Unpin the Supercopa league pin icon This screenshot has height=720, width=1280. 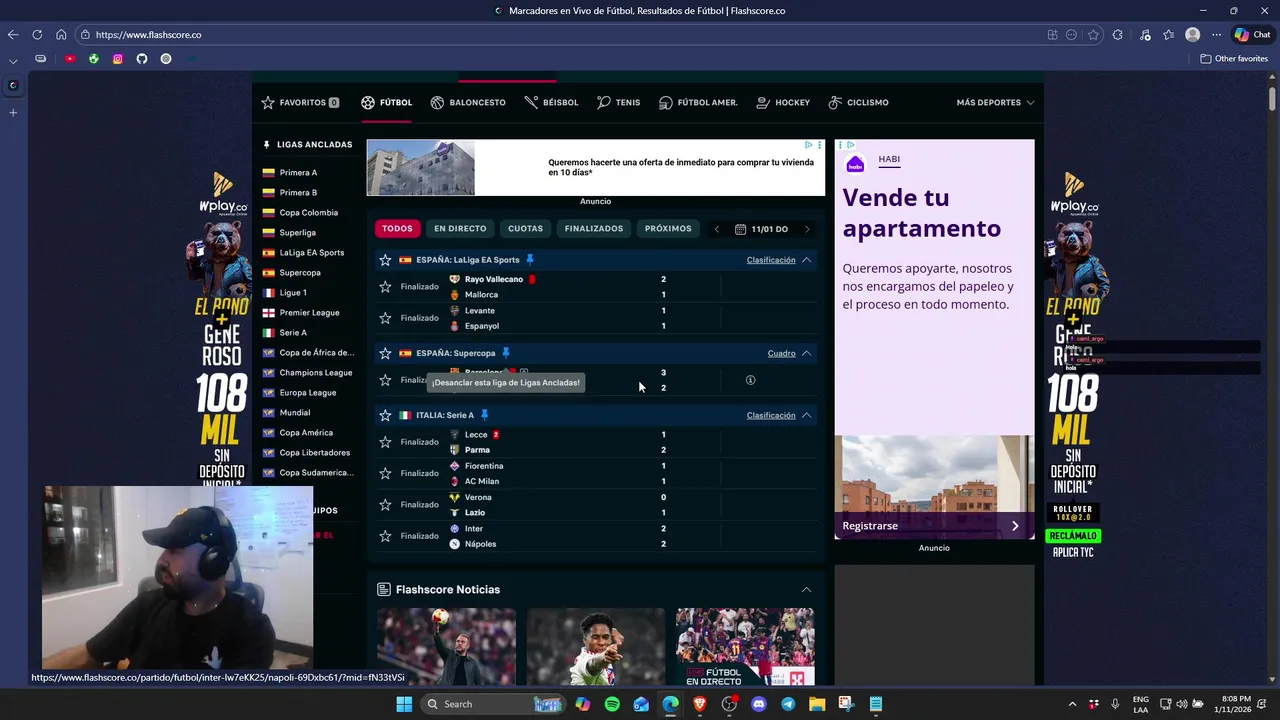[x=506, y=352]
